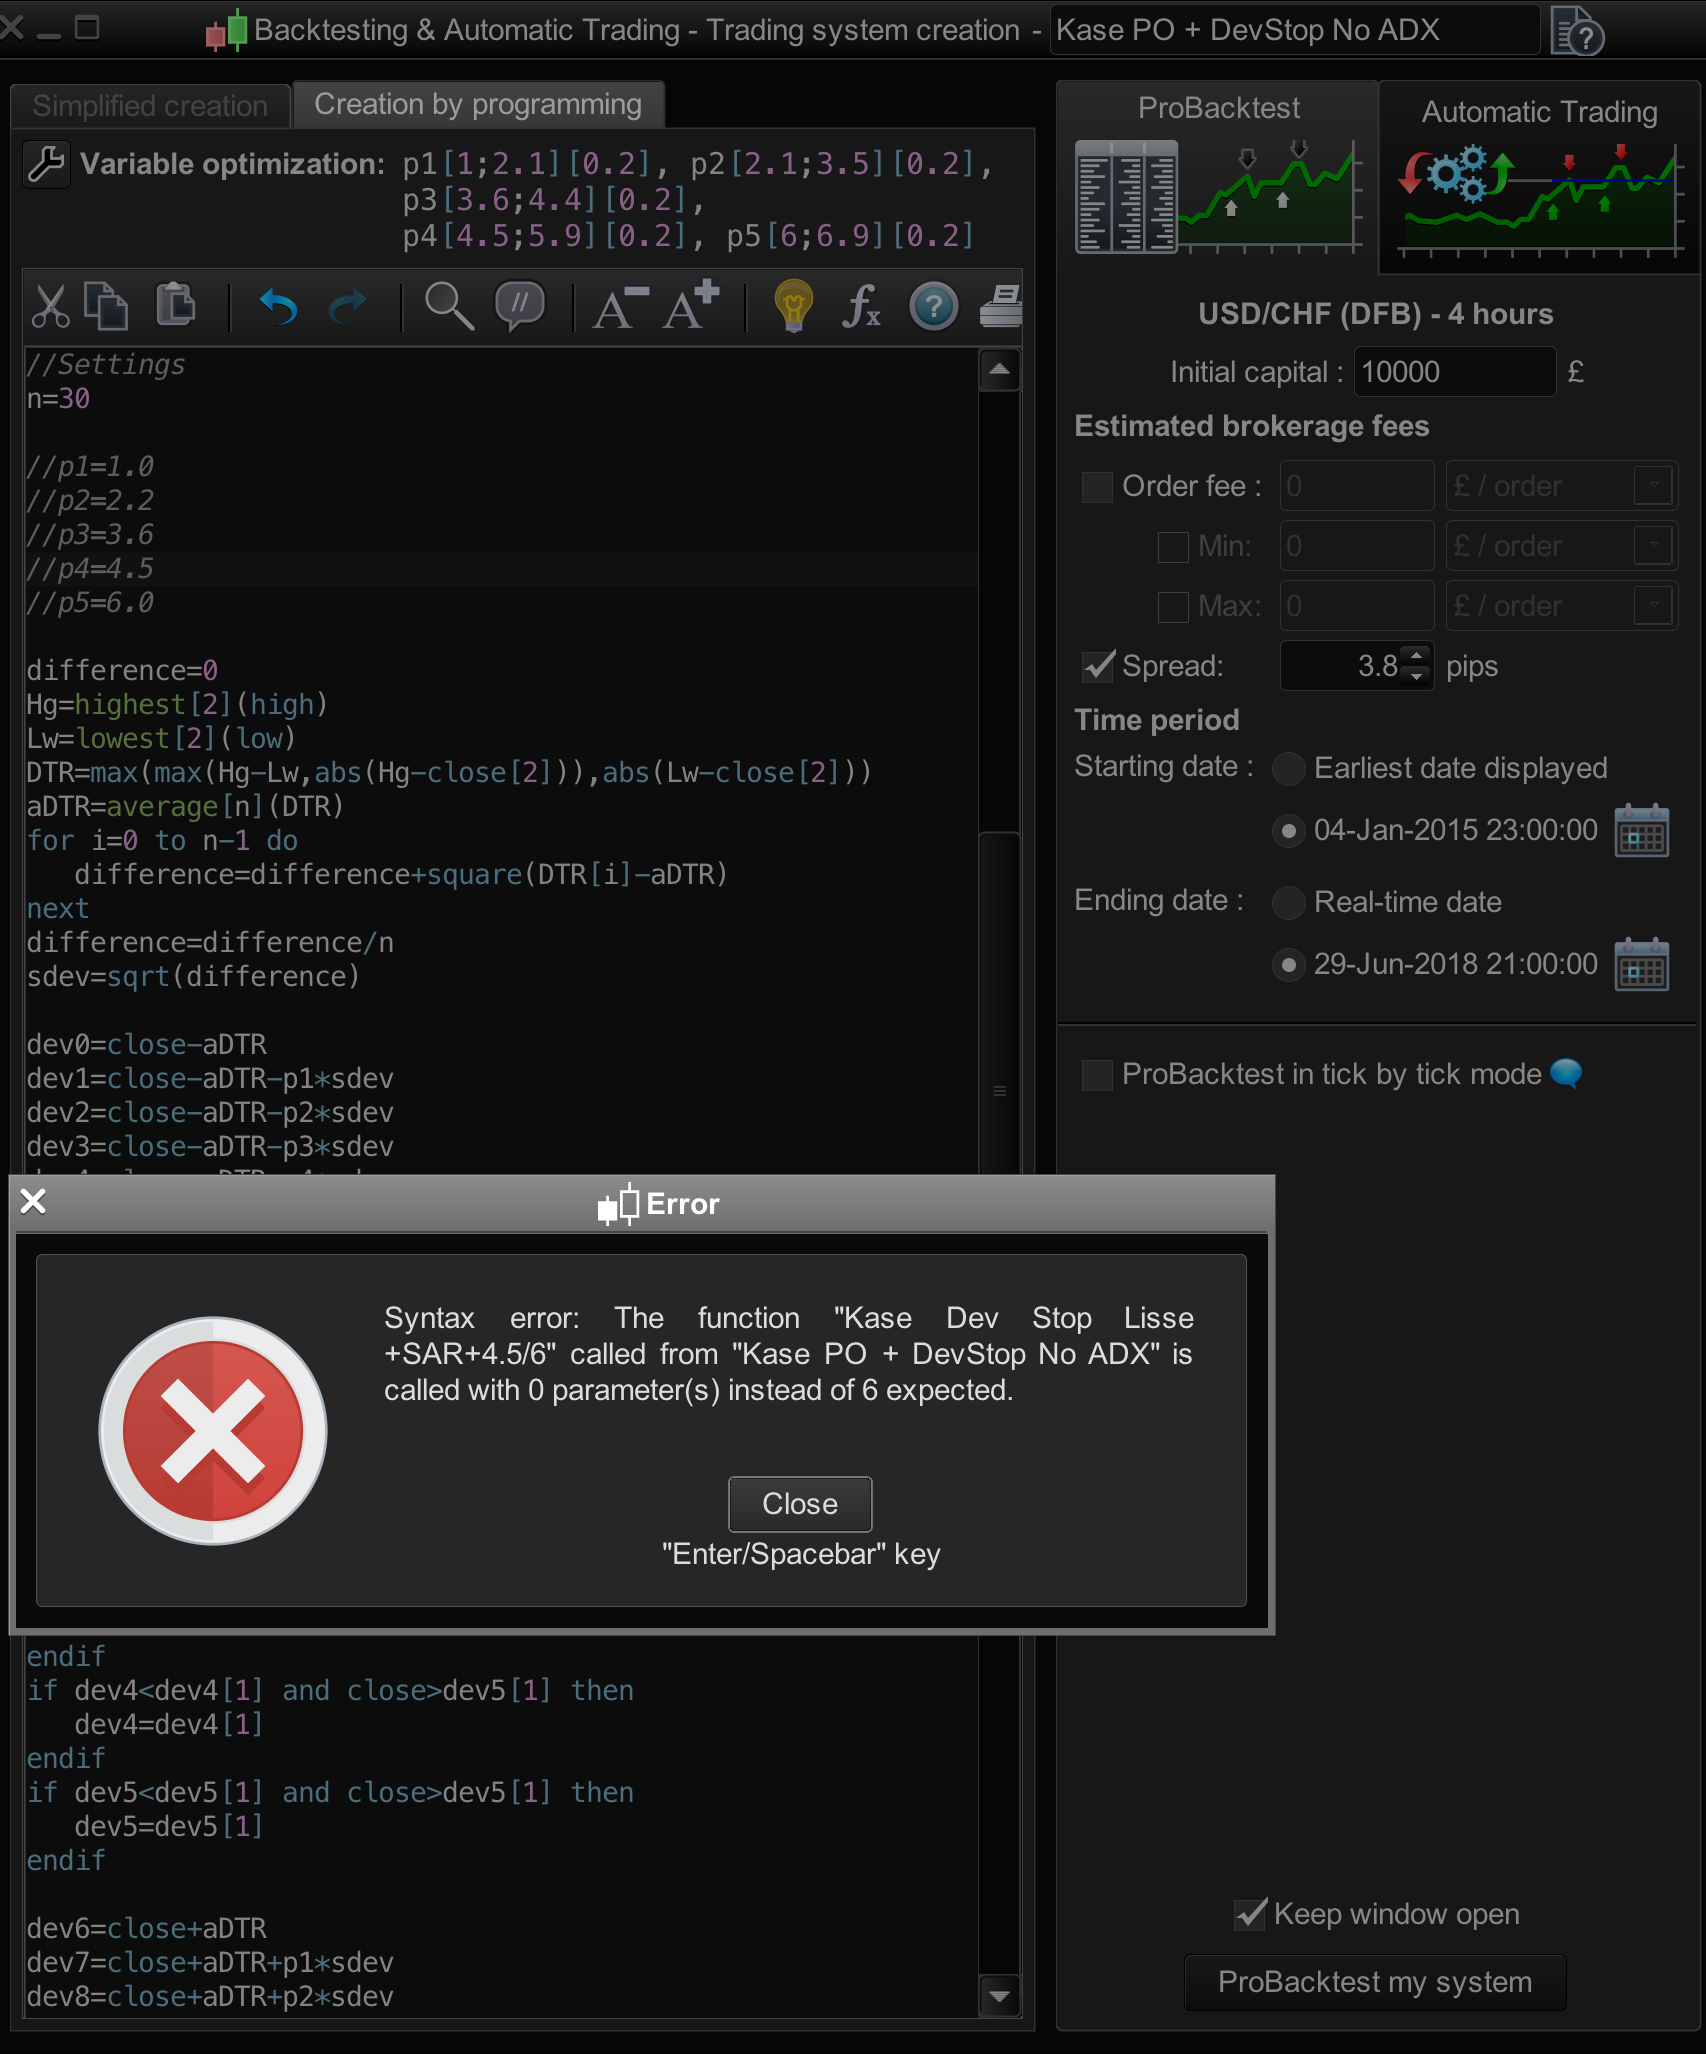
Task: Redo the last undone edit
Action: point(347,307)
